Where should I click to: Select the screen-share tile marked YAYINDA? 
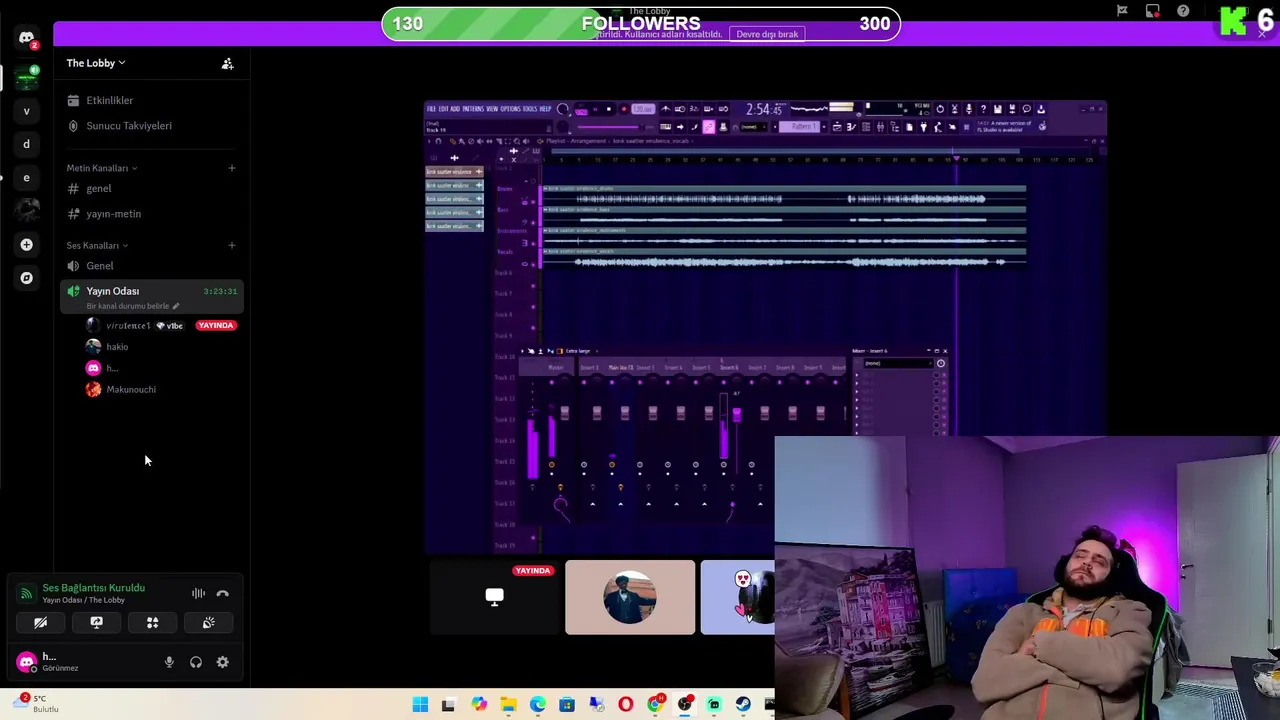(x=494, y=598)
